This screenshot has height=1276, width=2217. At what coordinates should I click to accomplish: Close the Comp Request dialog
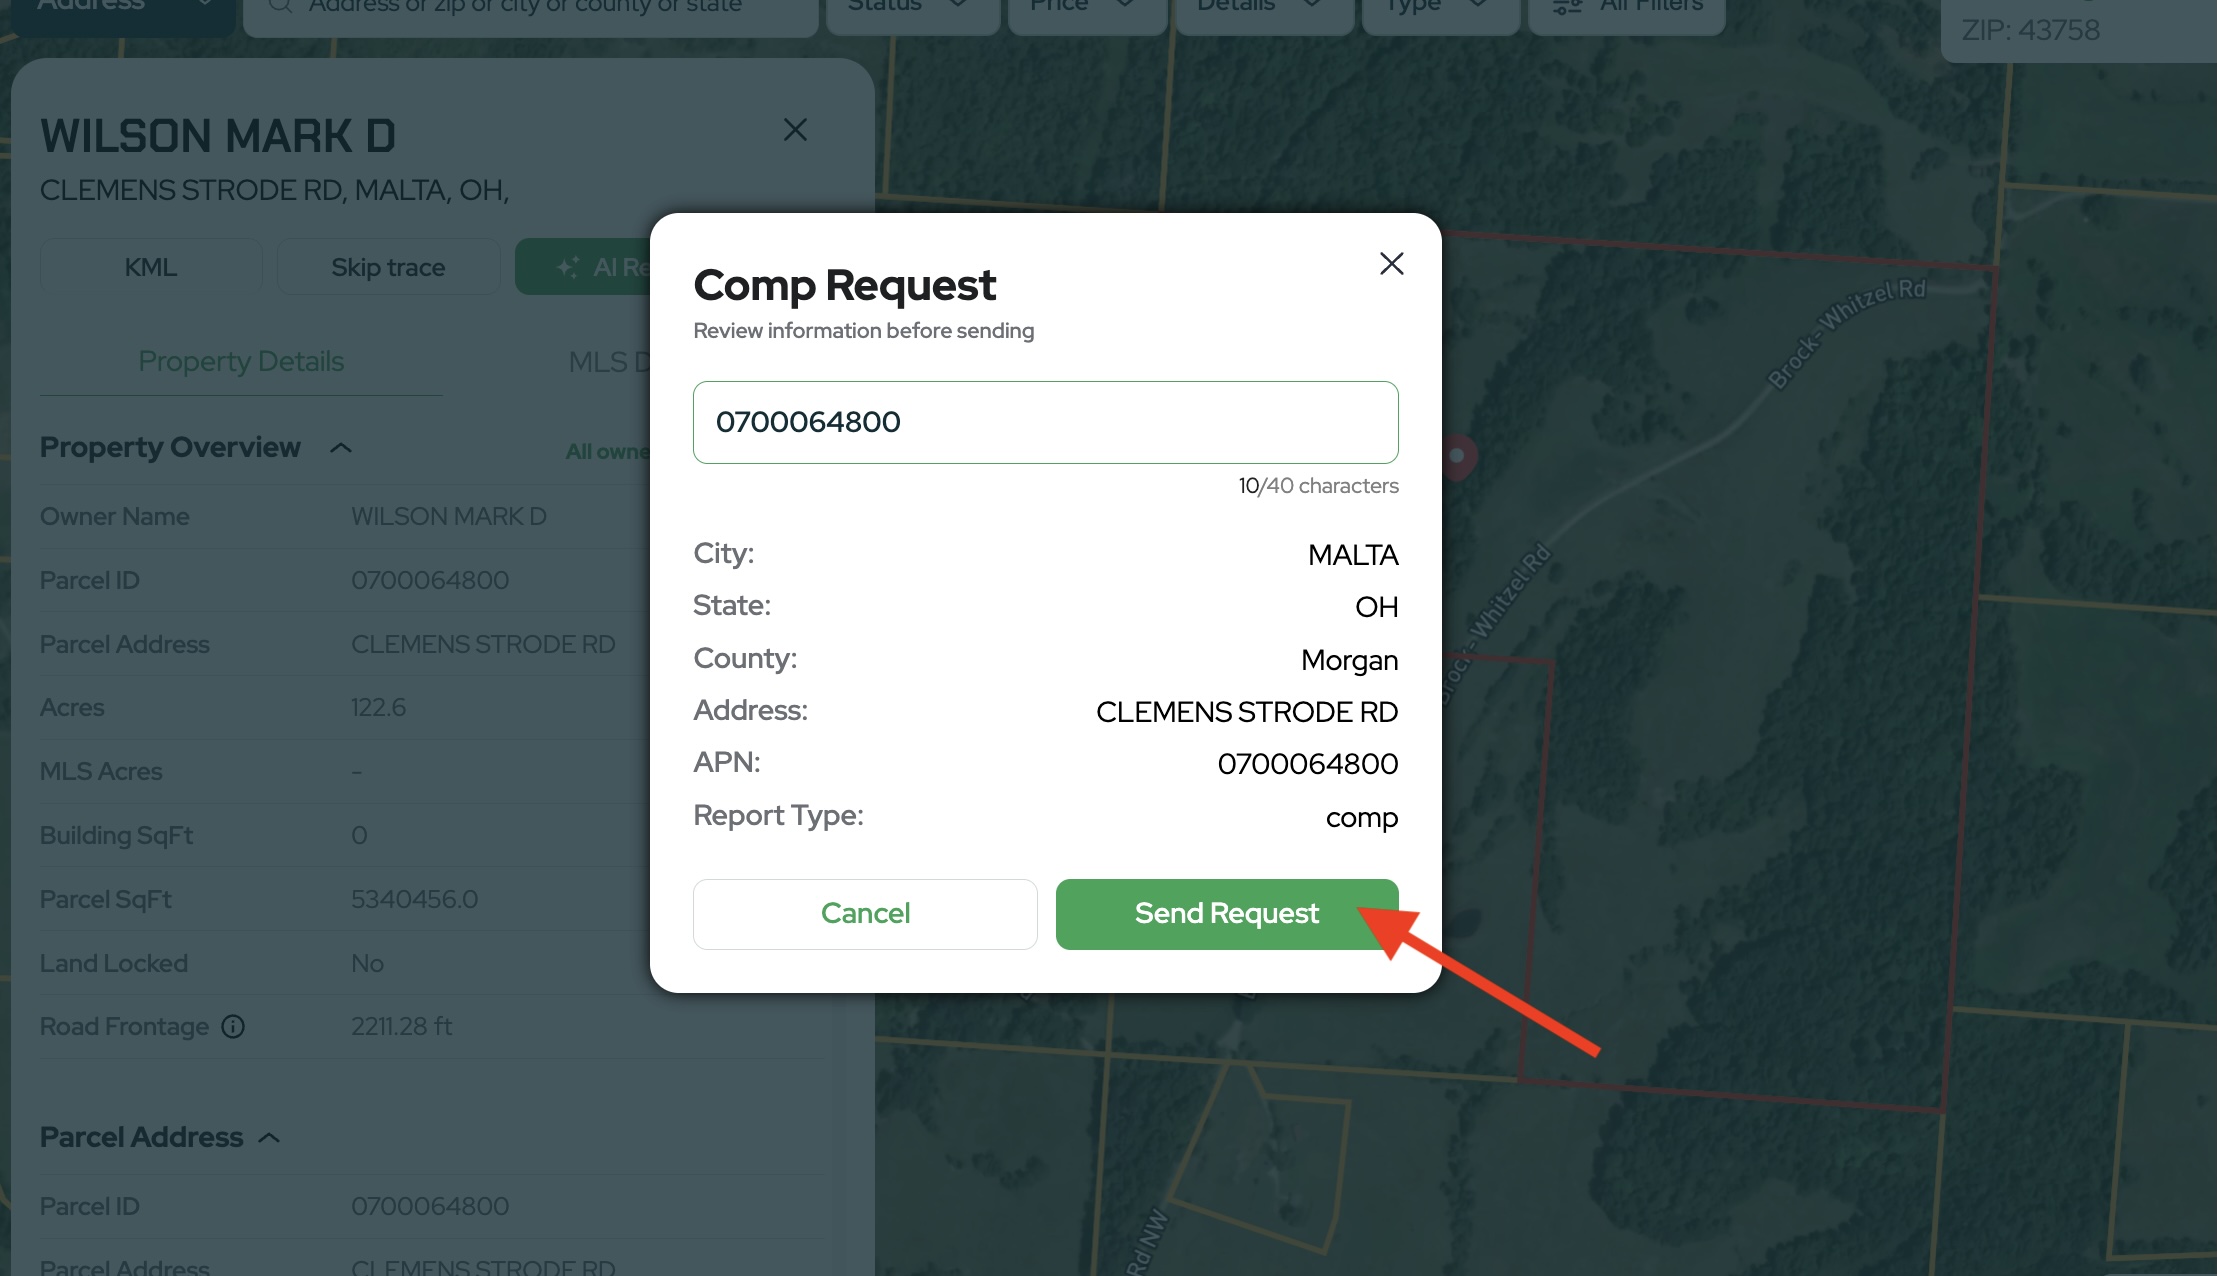click(1391, 264)
